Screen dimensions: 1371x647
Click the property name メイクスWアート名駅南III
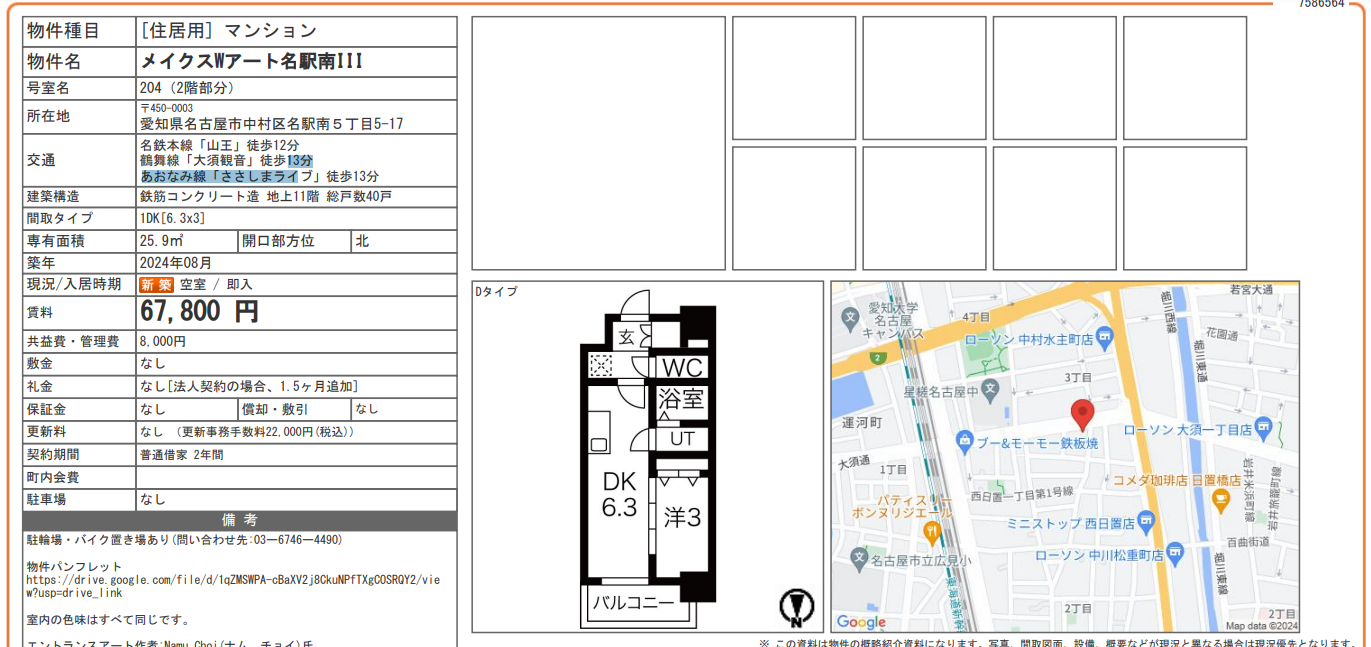coord(251,61)
